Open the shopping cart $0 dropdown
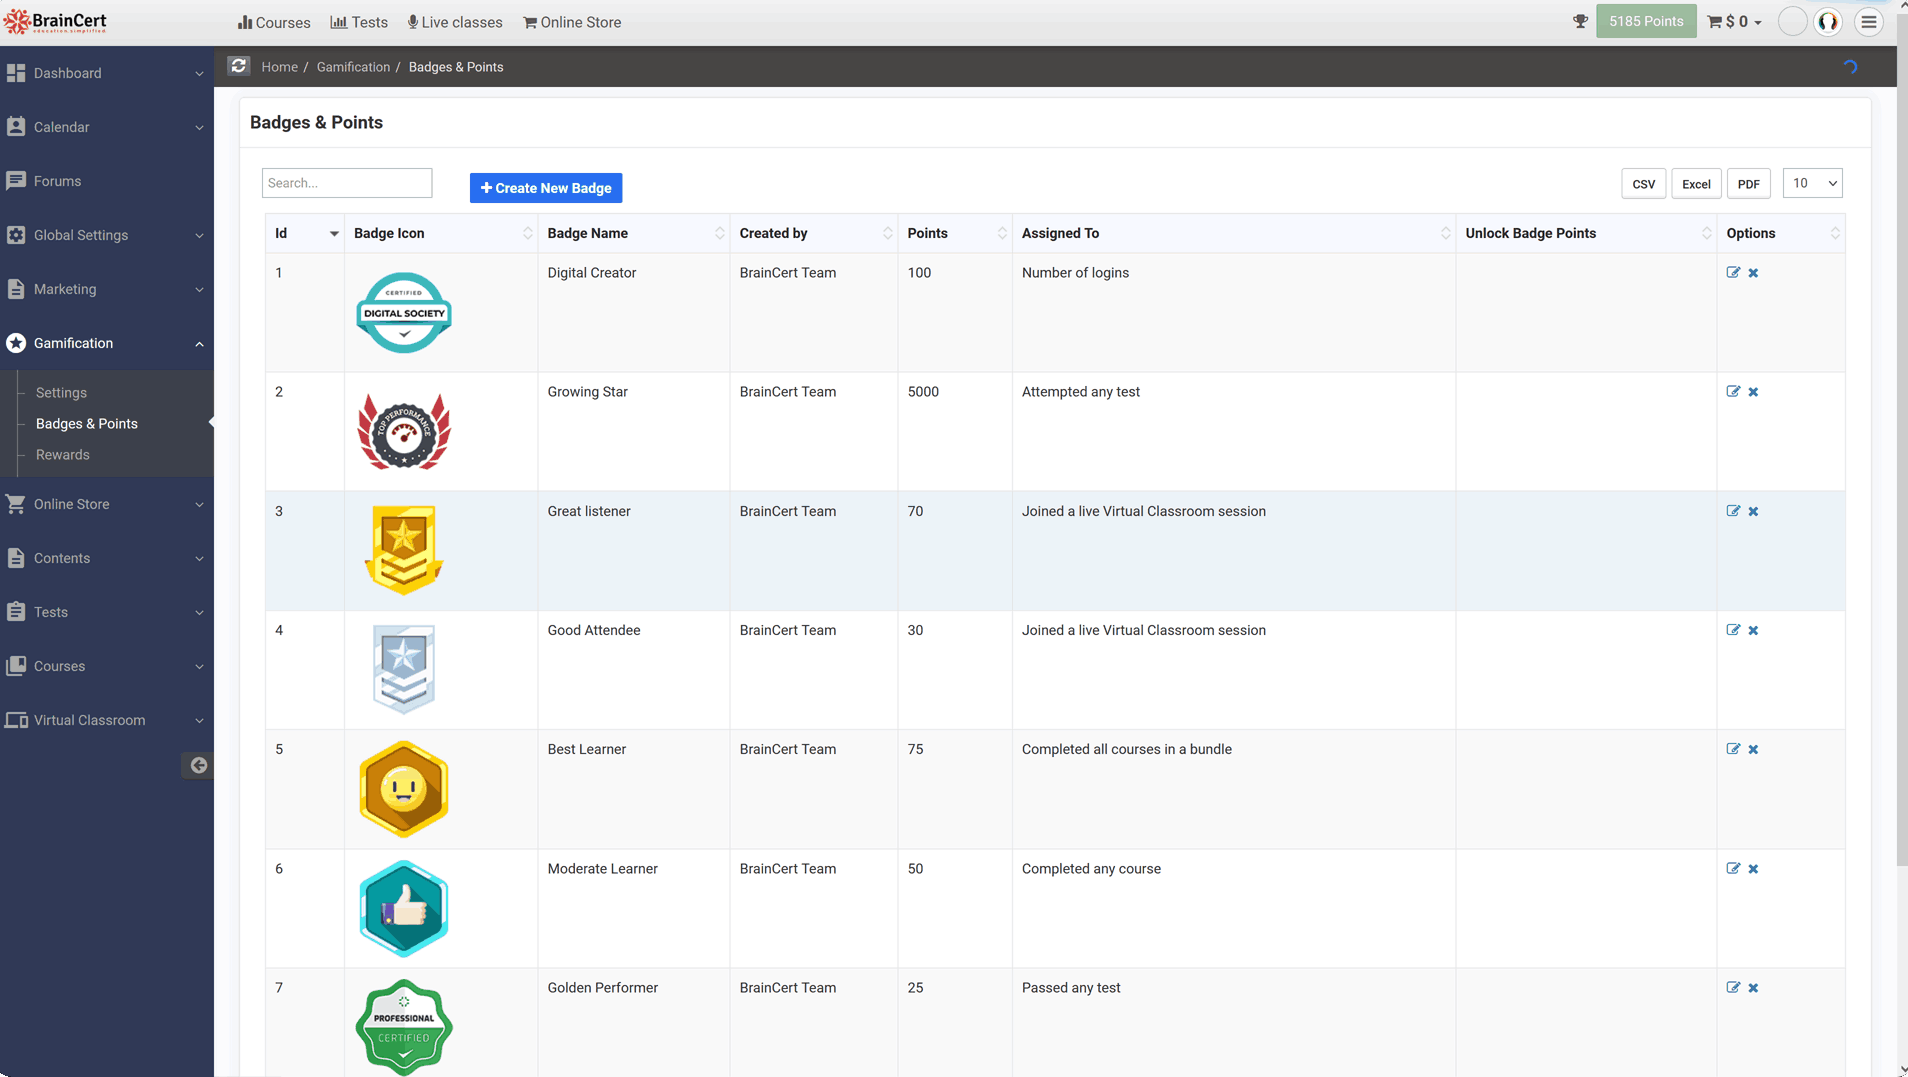This screenshot has height=1077, width=1908. tap(1734, 22)
